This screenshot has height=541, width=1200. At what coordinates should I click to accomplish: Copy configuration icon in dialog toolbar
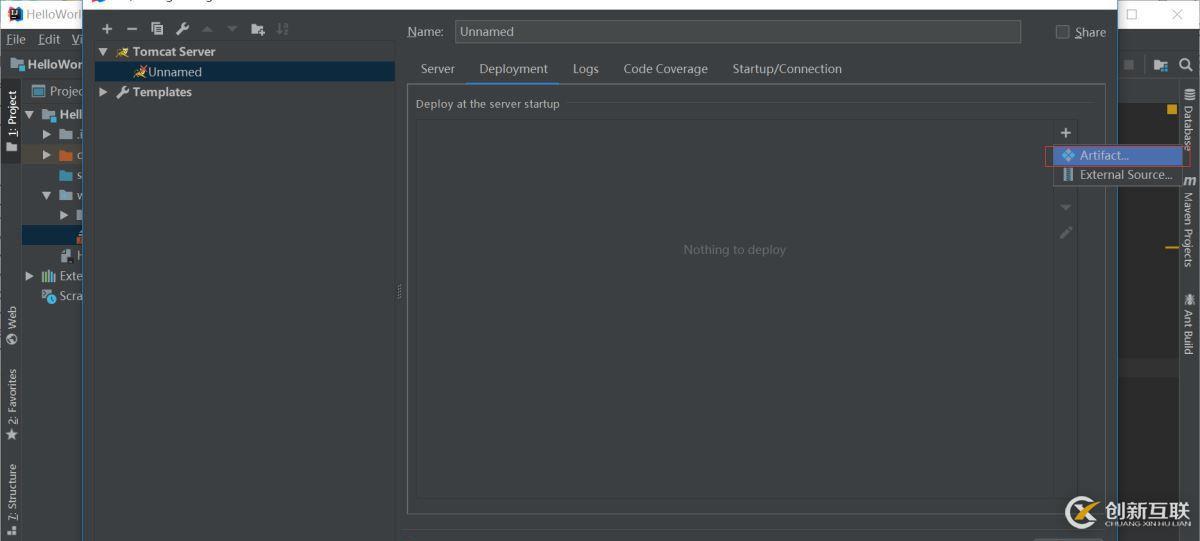157,29
